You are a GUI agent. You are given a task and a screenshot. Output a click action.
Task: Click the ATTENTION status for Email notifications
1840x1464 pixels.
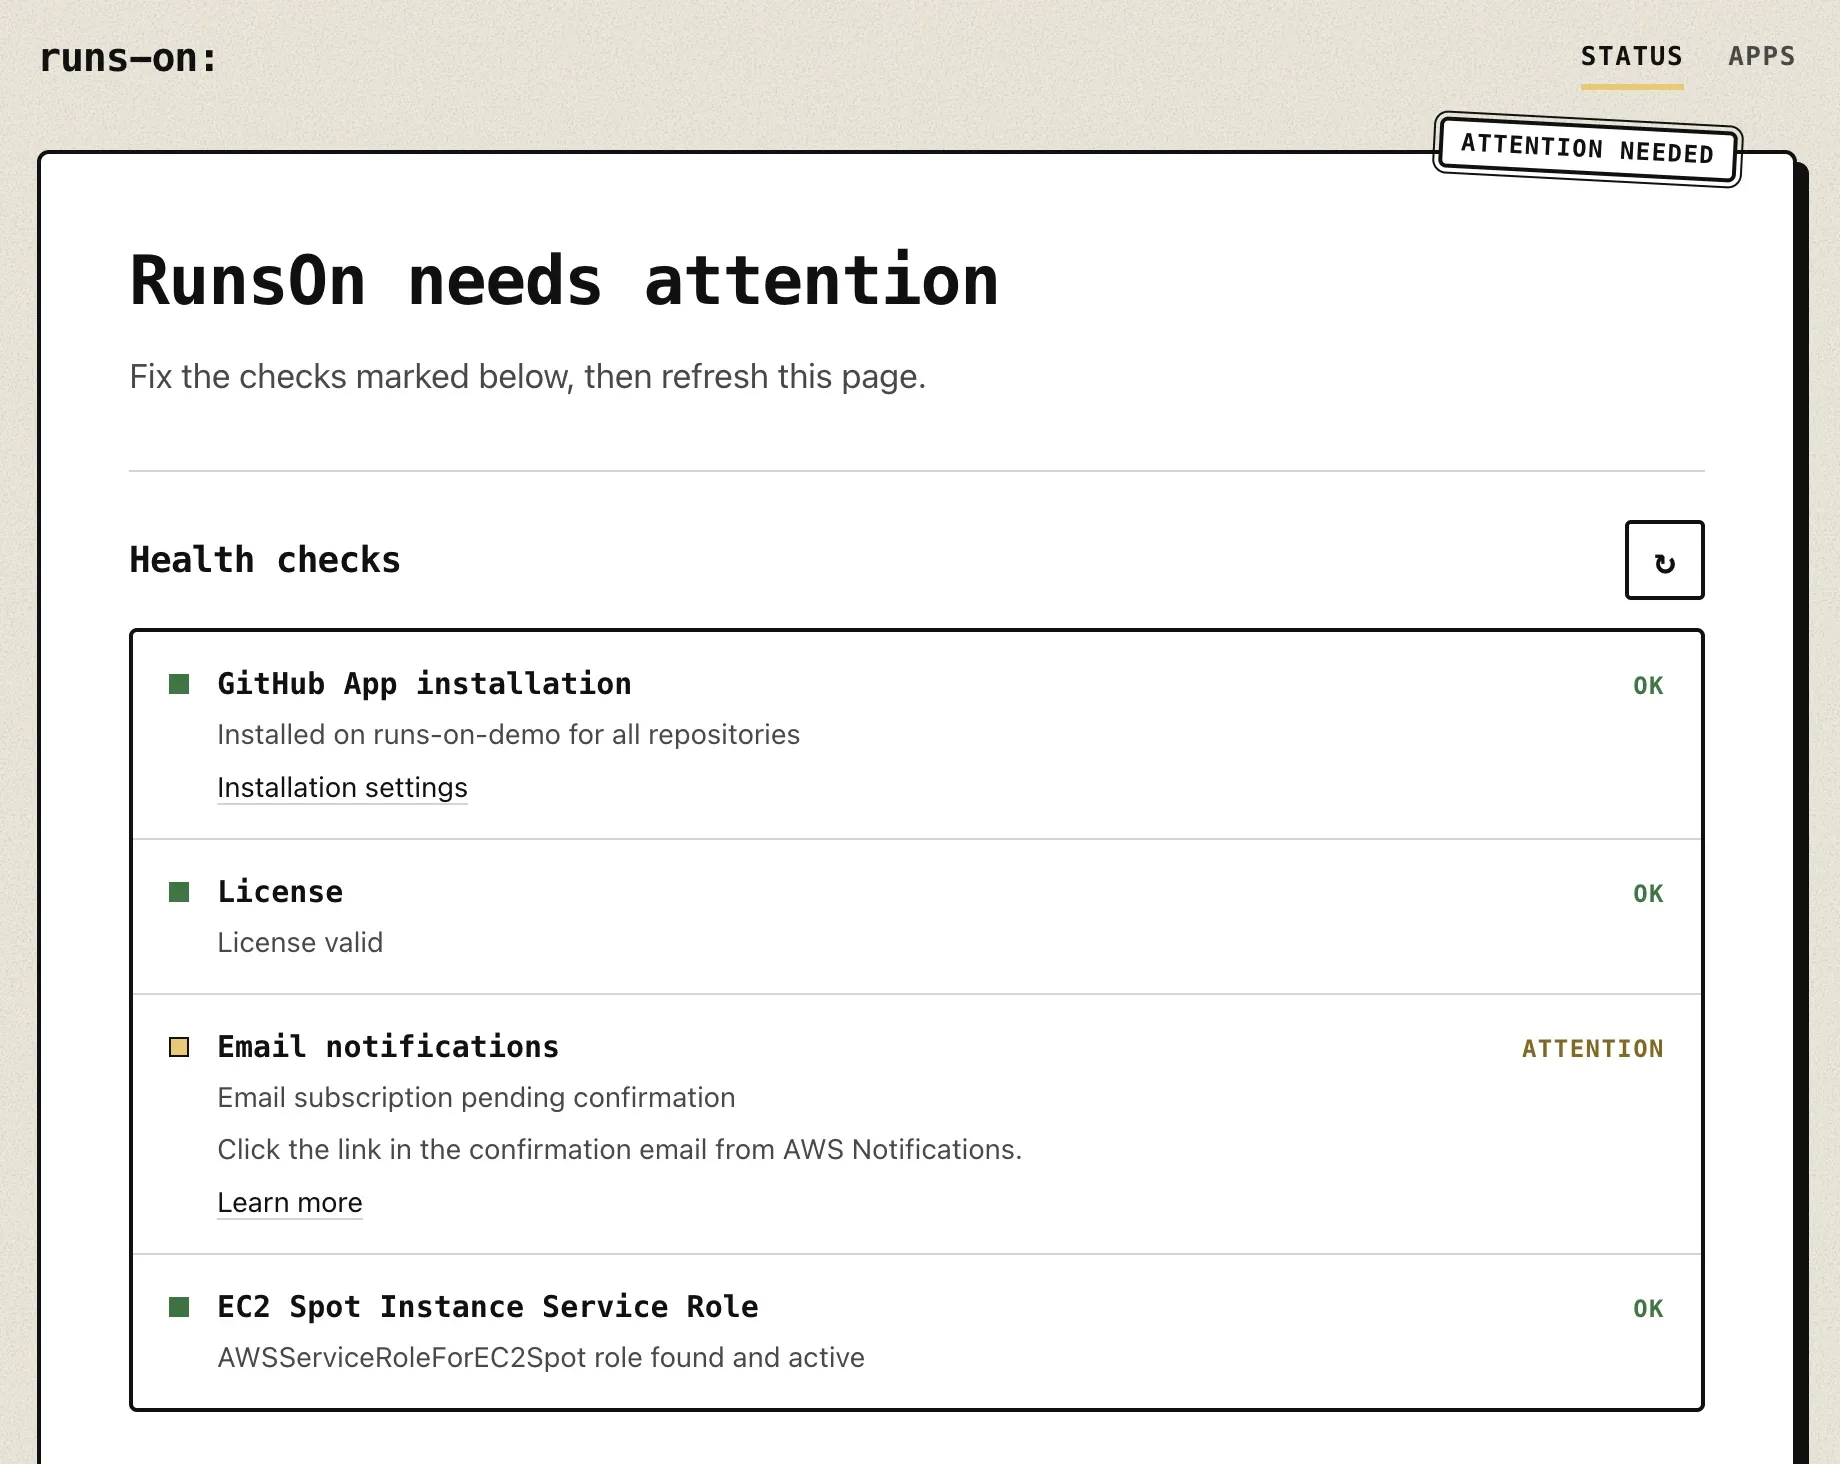click(1593, 1049)
